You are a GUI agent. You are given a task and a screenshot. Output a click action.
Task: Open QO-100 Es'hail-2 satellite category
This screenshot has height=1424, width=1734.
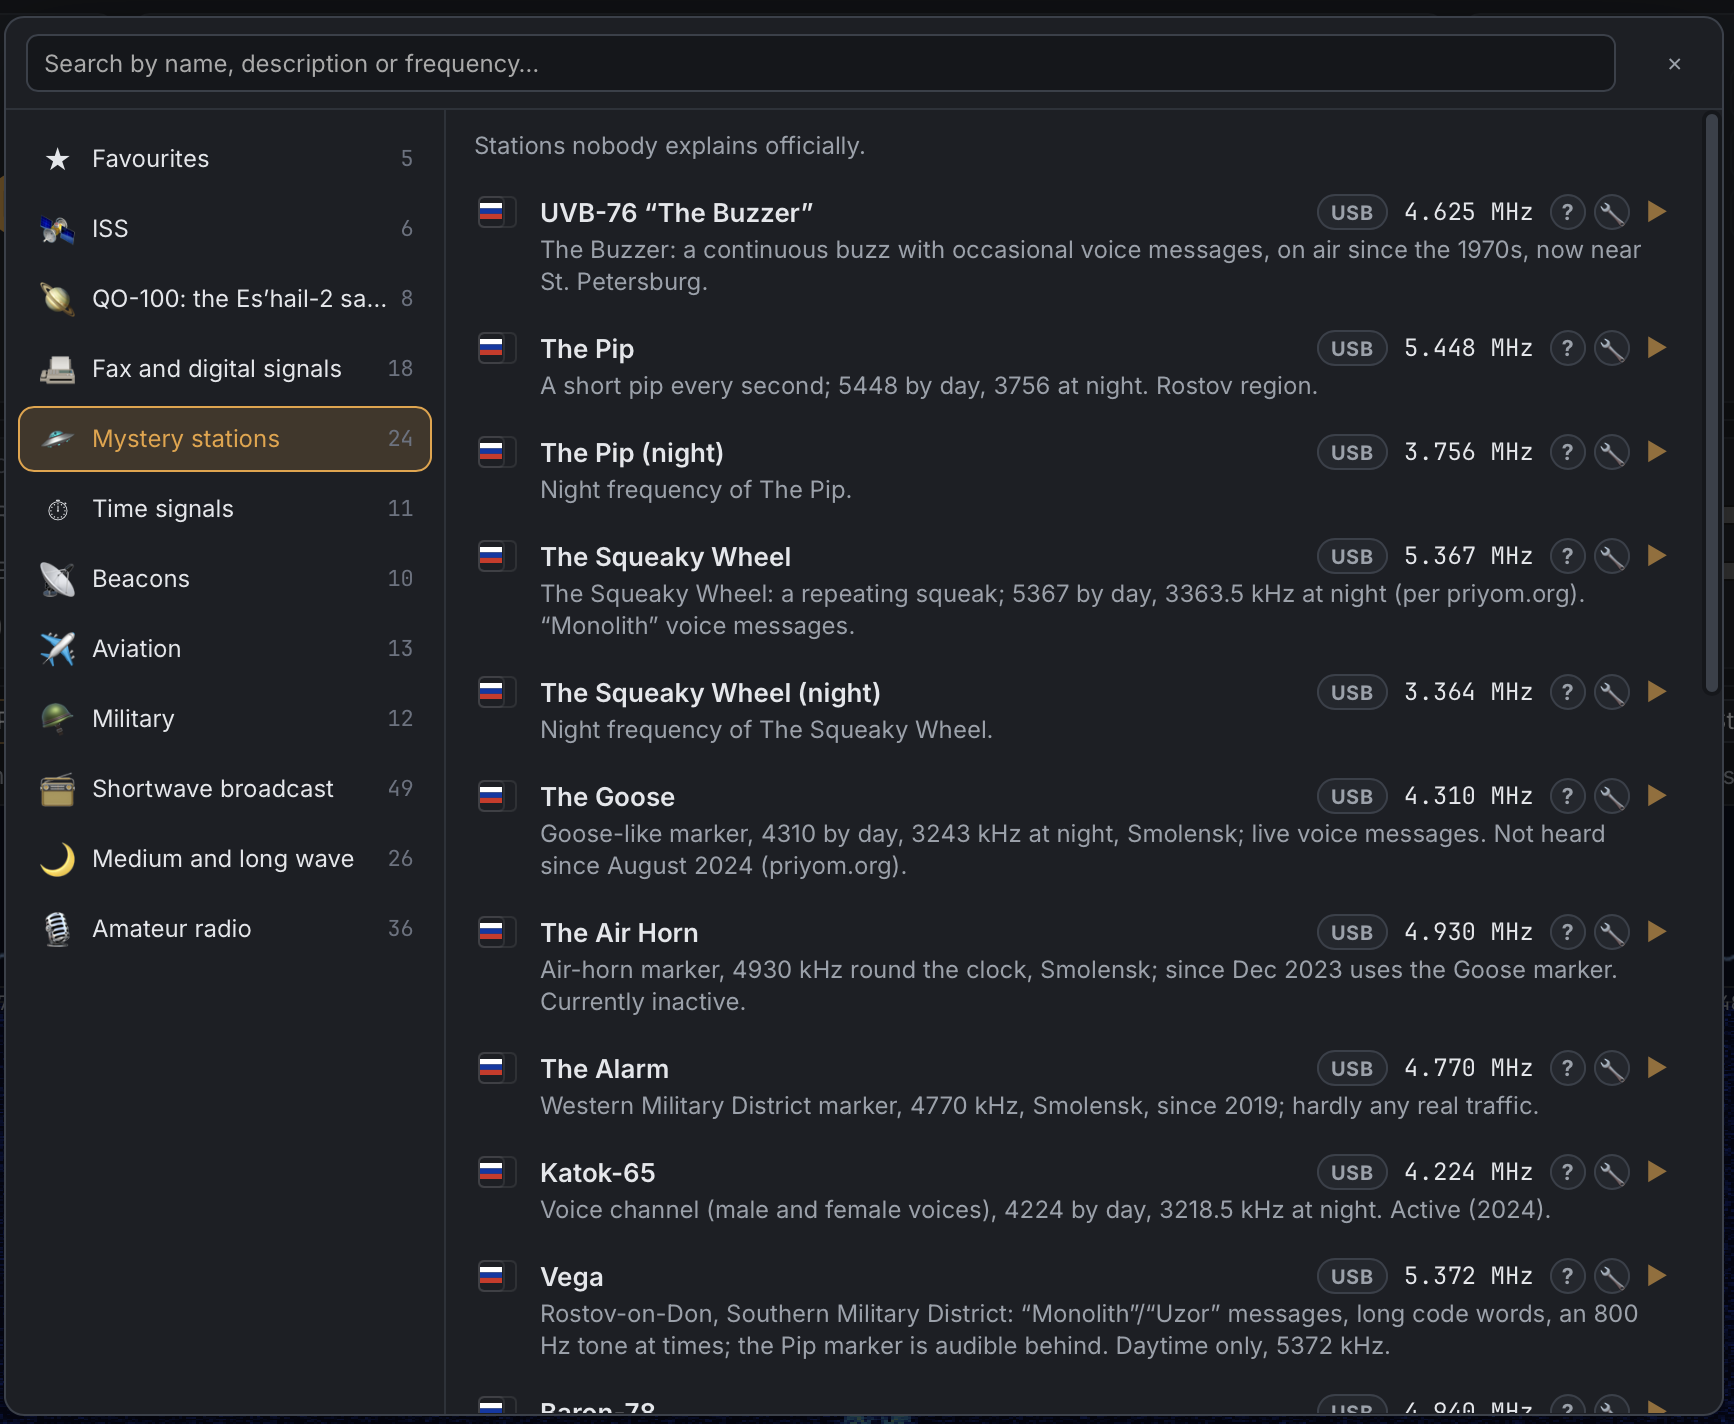point(225,299)
